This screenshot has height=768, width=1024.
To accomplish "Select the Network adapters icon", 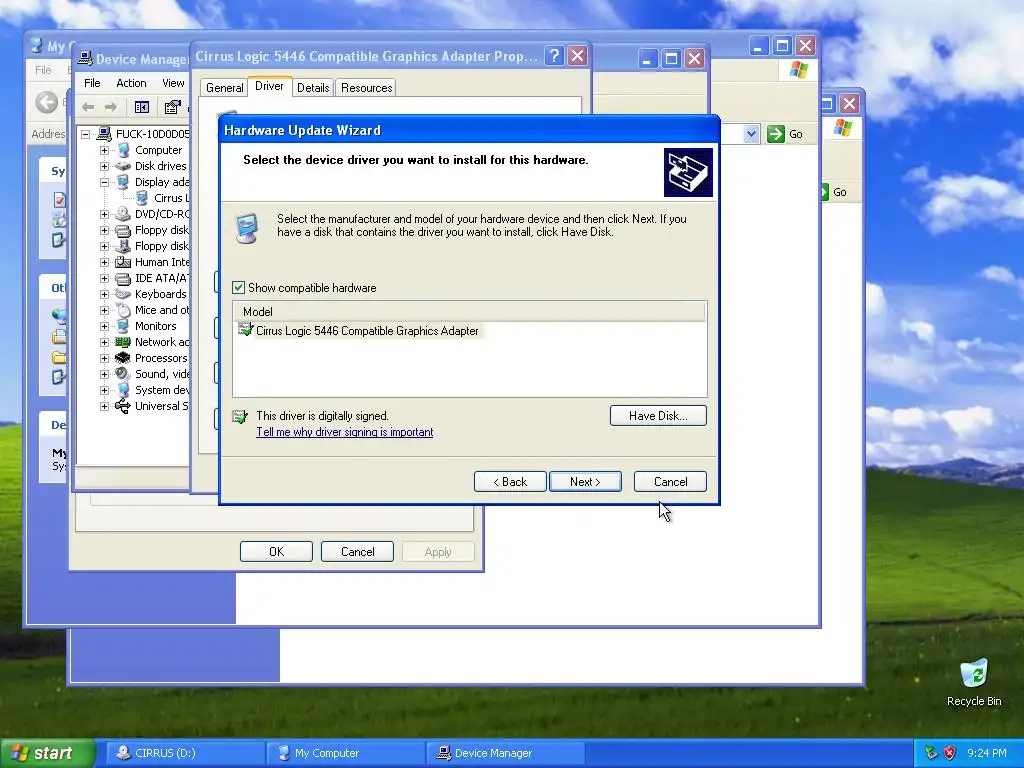I will pos(123,342).
